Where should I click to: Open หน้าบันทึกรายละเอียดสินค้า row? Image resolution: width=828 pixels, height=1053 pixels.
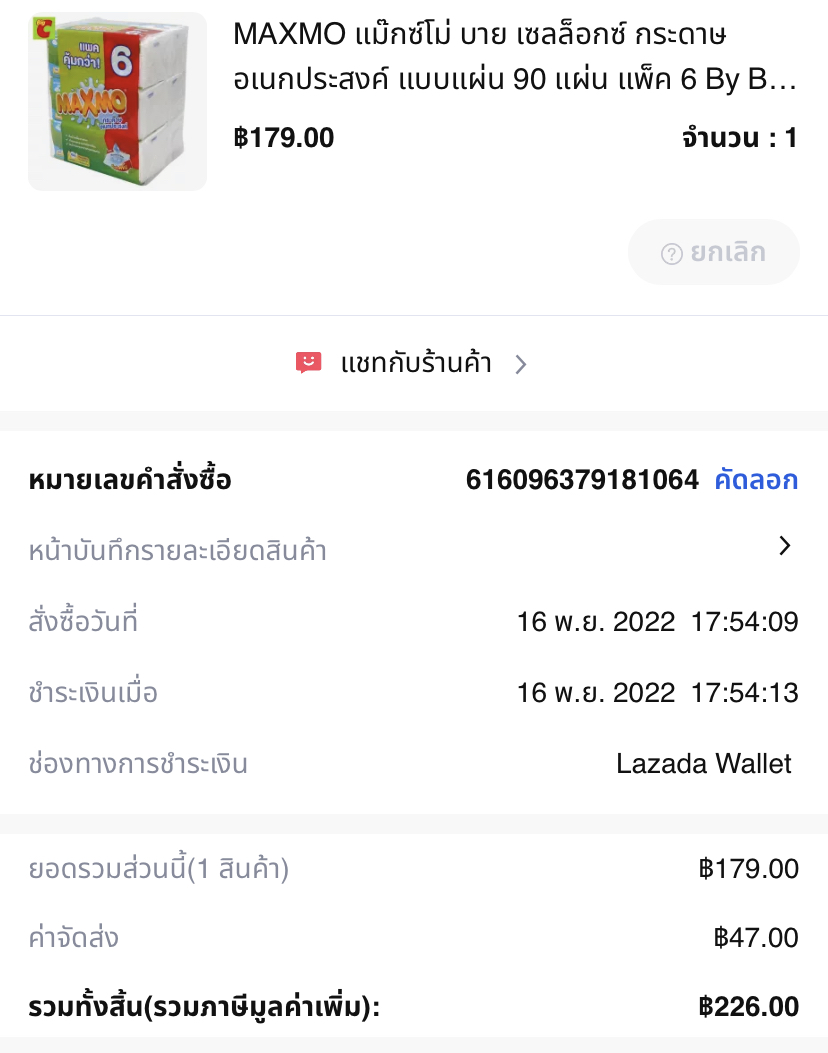click(414, 549)
